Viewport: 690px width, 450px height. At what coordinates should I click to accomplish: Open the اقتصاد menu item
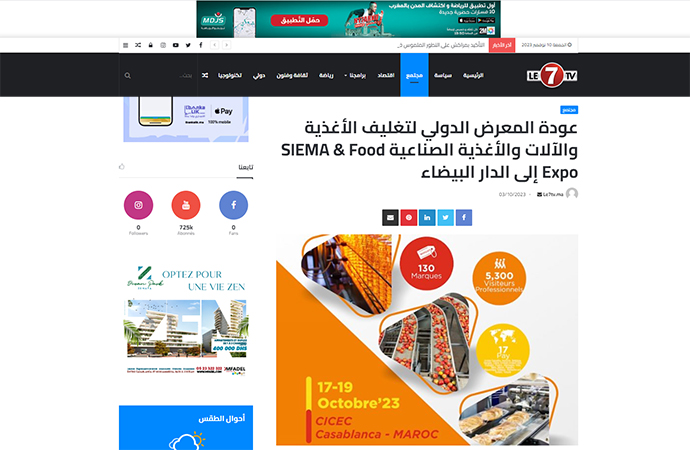386,75
